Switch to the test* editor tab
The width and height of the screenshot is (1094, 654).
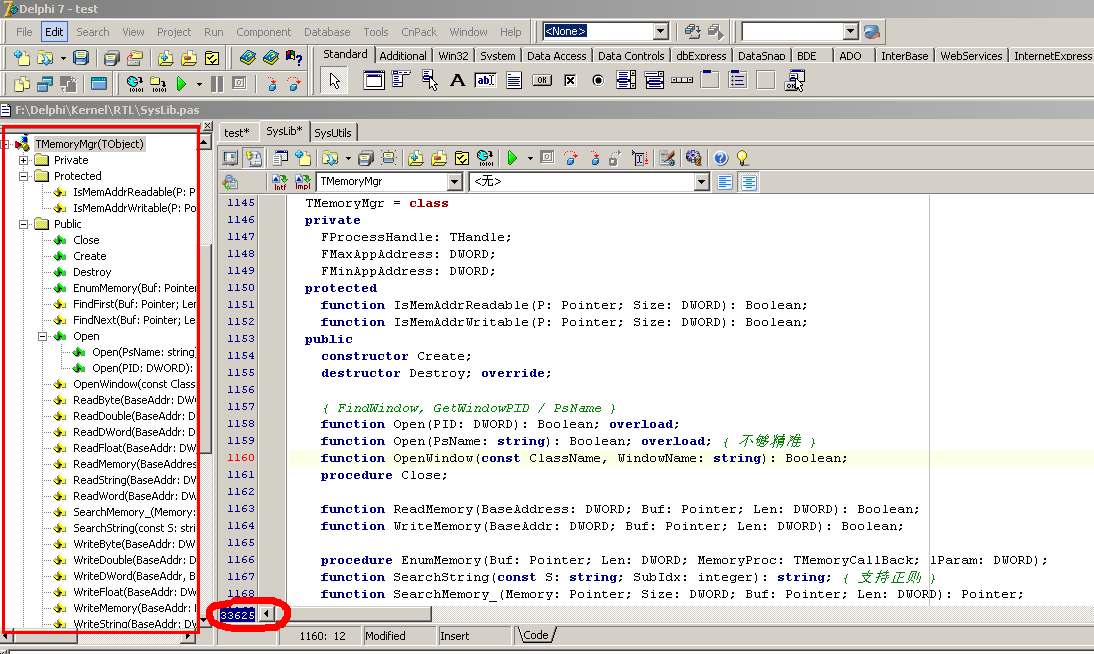point(237,133)
